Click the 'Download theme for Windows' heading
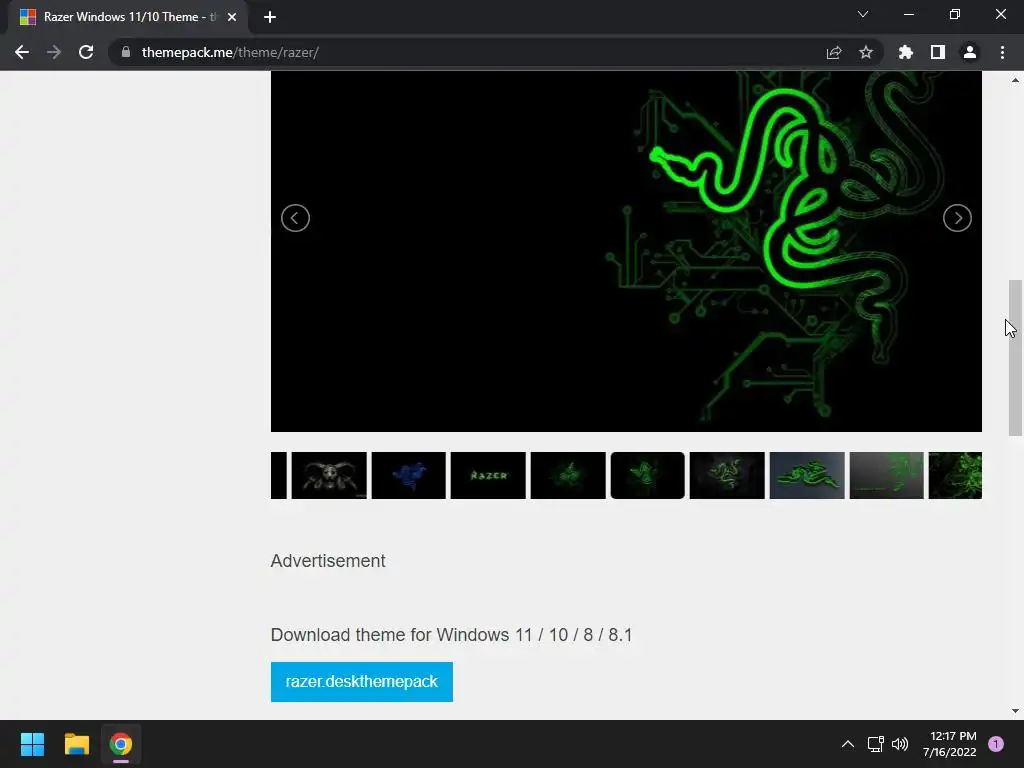Image resolution: width=1024 pixels, height=768 pixels. 451,635
